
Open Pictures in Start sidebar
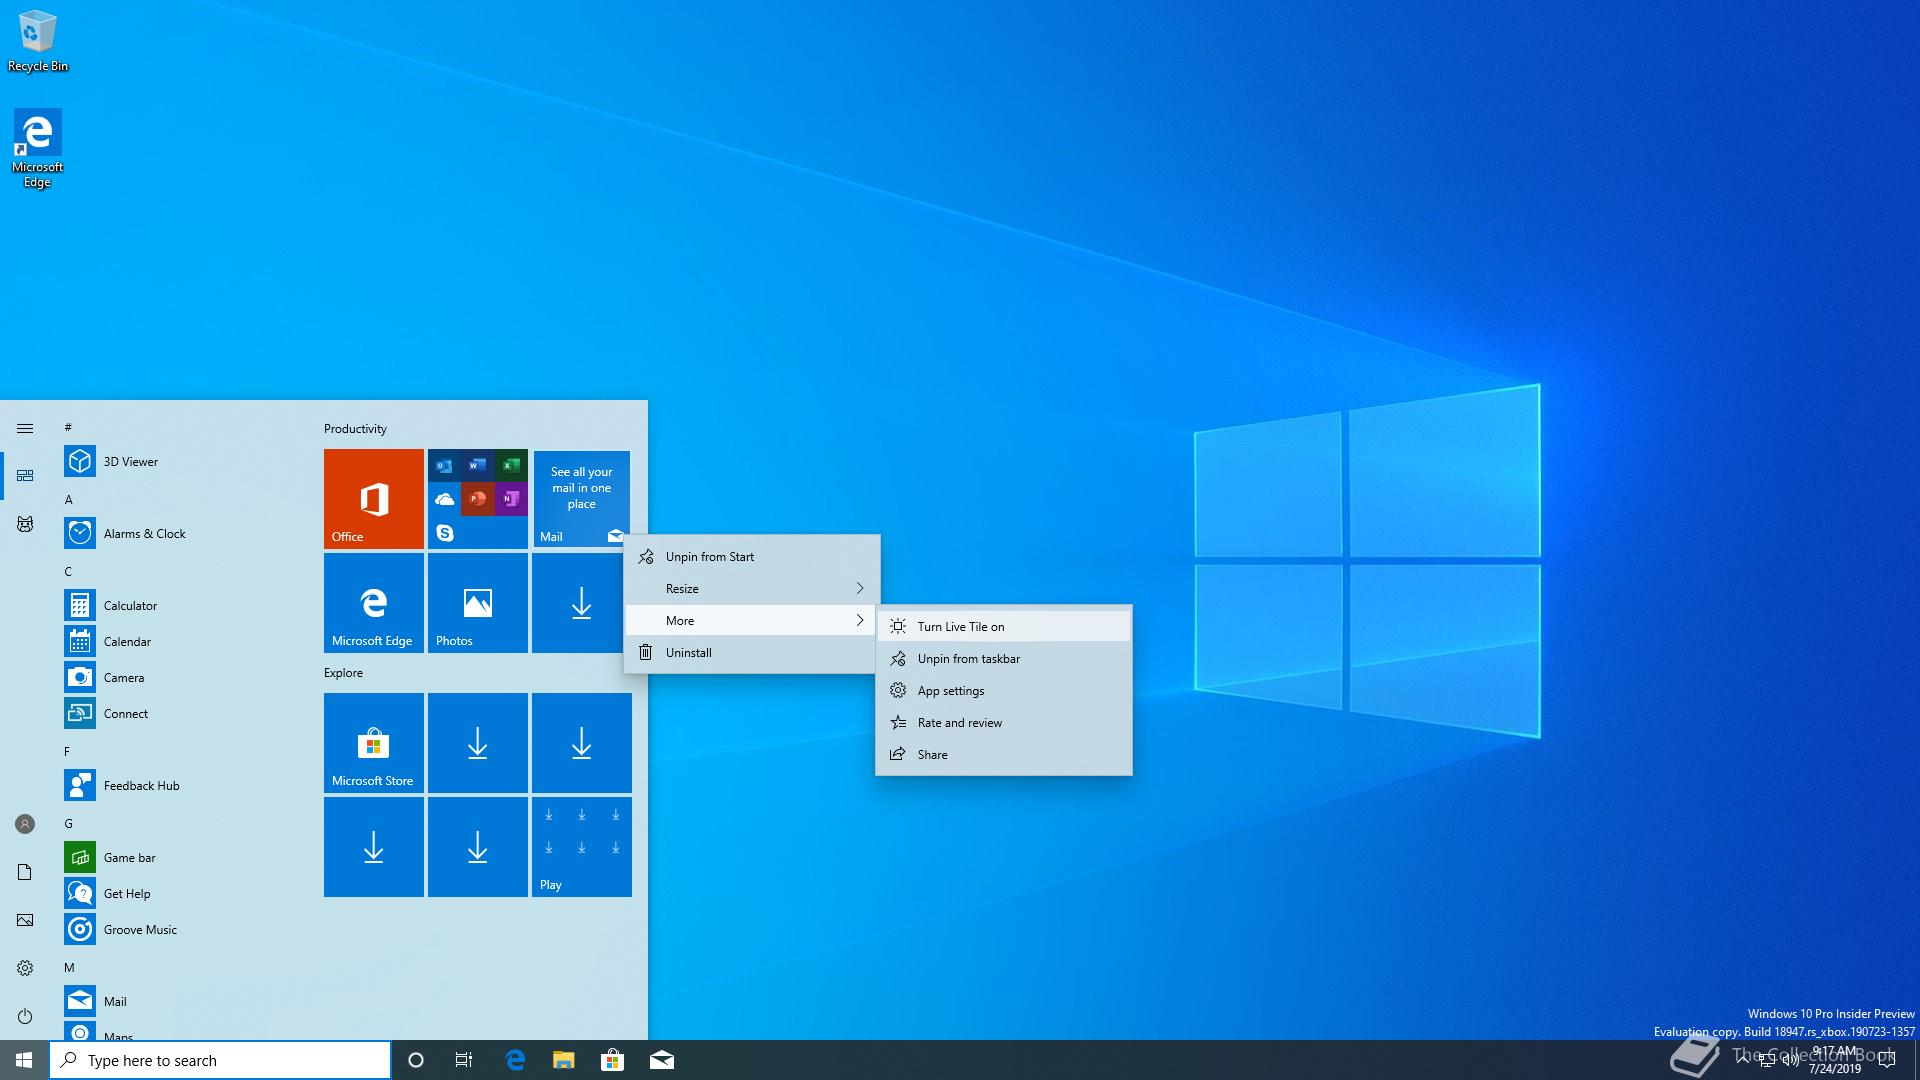coord(25,920)
